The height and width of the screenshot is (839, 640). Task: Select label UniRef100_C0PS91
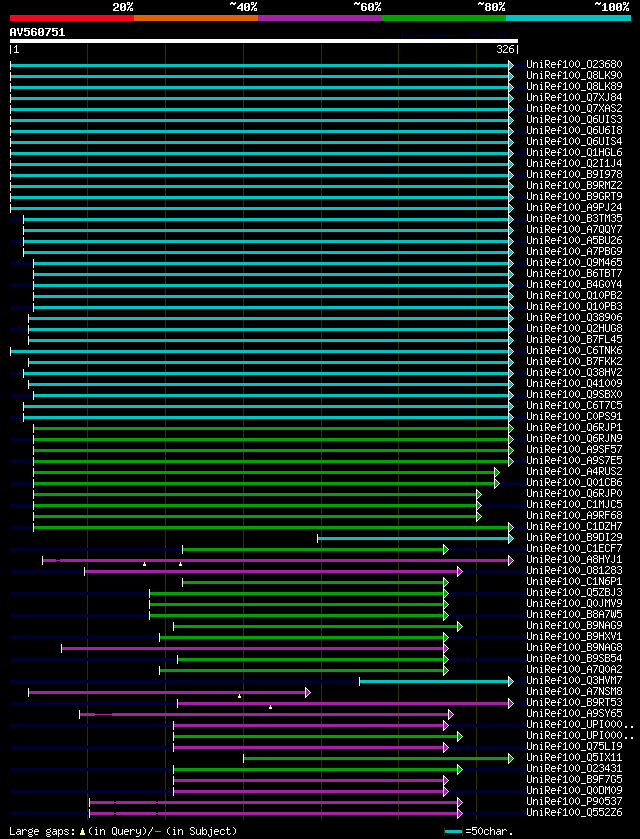[574, 417]
